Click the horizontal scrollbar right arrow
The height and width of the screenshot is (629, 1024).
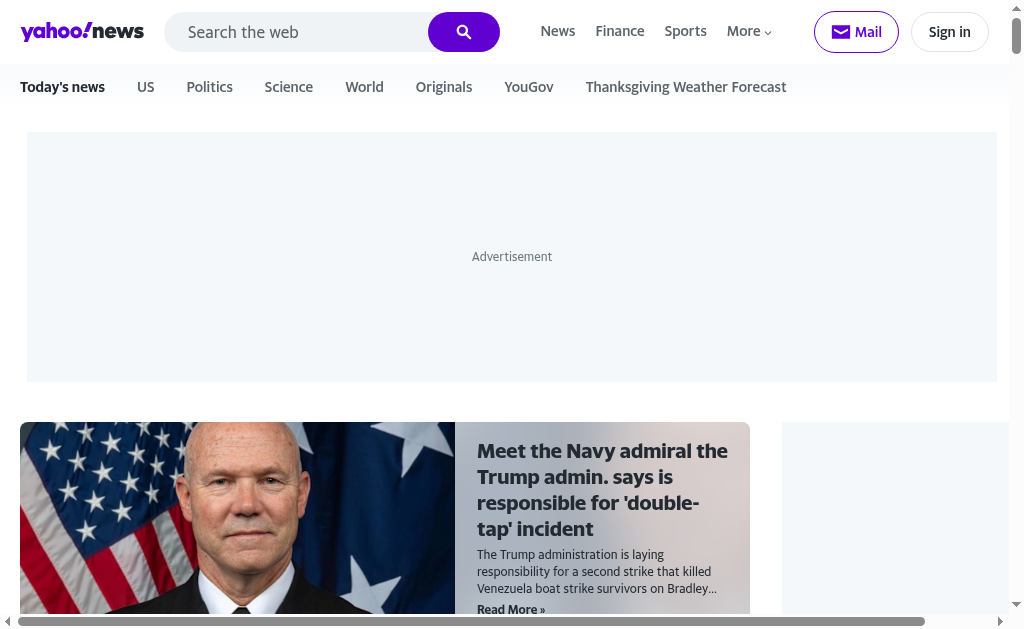(1000, 622)
